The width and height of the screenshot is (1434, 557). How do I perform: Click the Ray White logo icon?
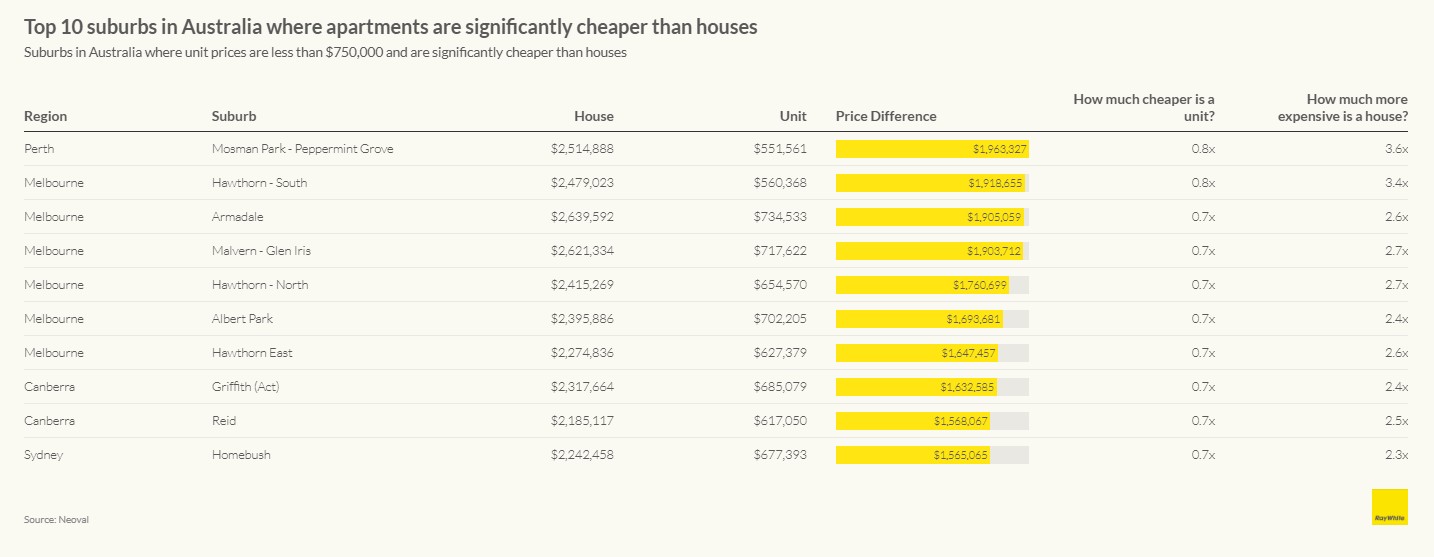pos(1389,507)
